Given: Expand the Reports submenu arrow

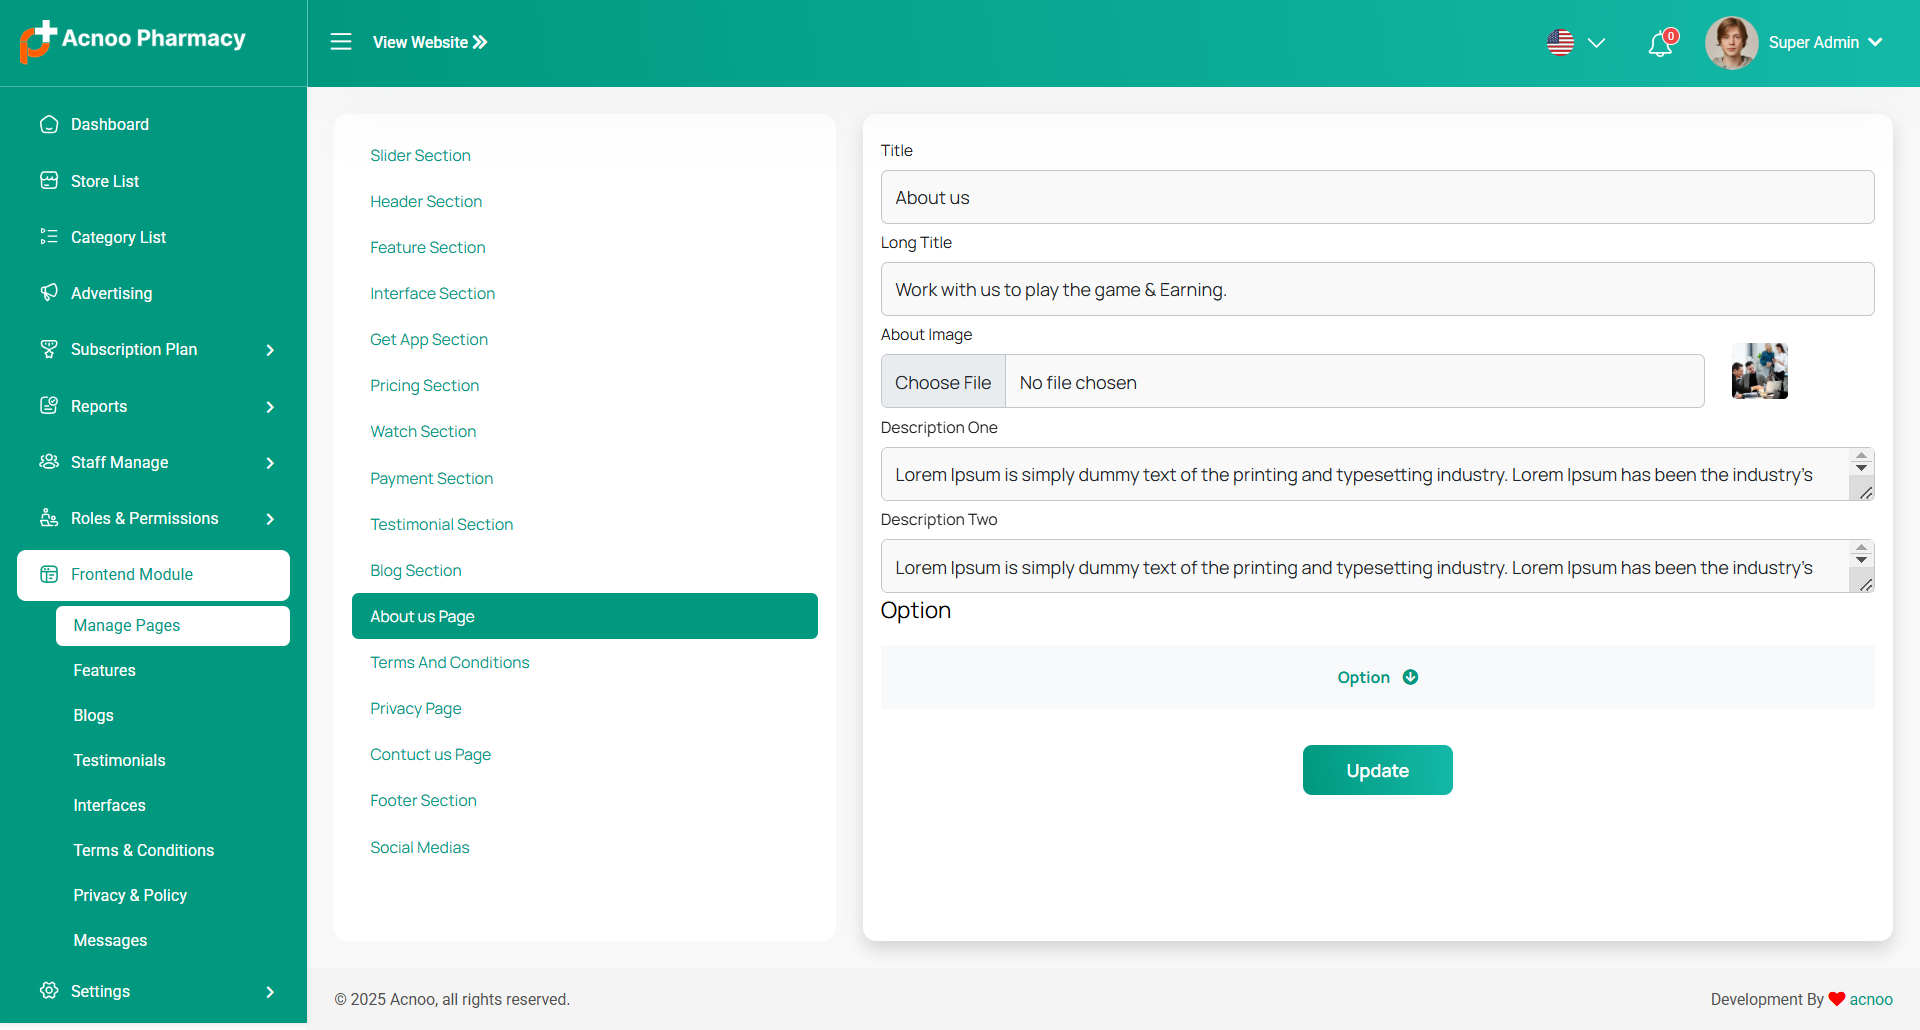Looking at the screenshot, I should [270, 407].
